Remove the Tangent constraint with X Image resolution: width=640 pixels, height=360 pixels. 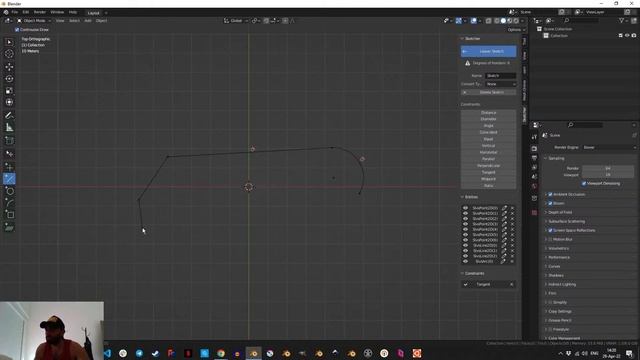click(511, 284)
